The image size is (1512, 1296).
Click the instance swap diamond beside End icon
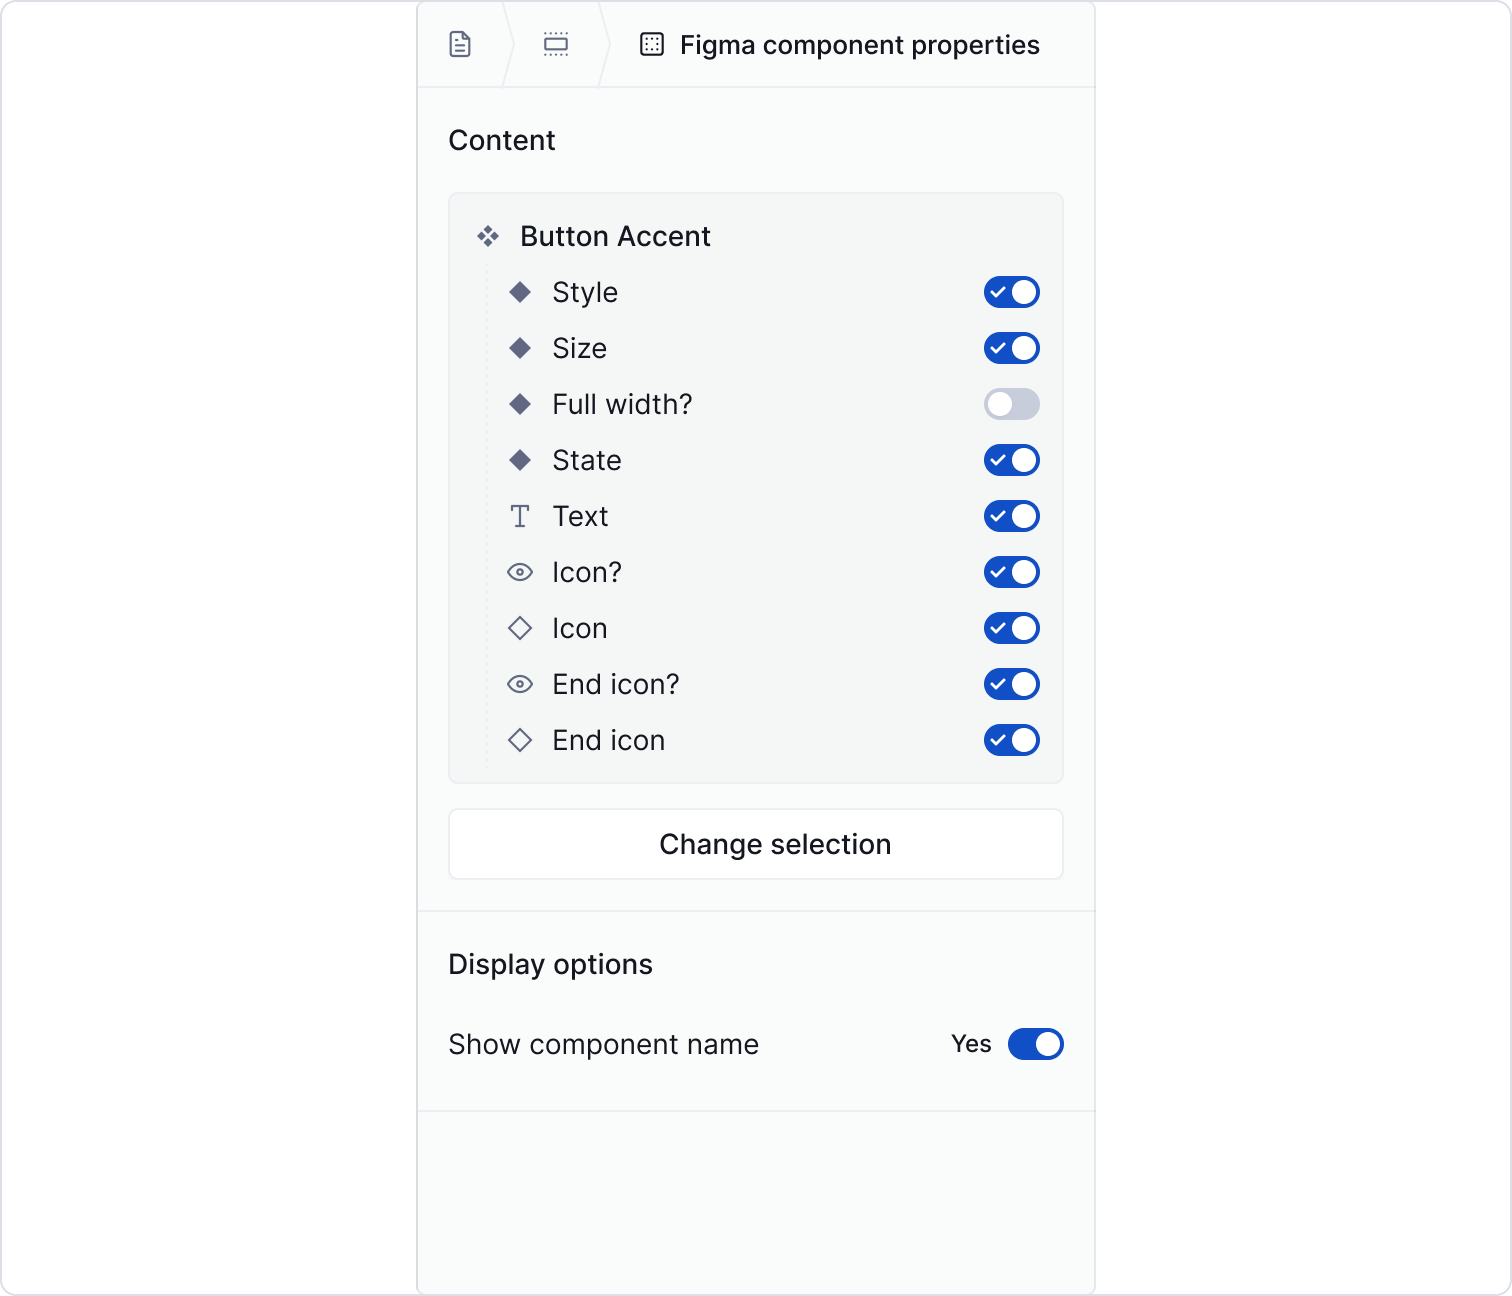(520, 740)
